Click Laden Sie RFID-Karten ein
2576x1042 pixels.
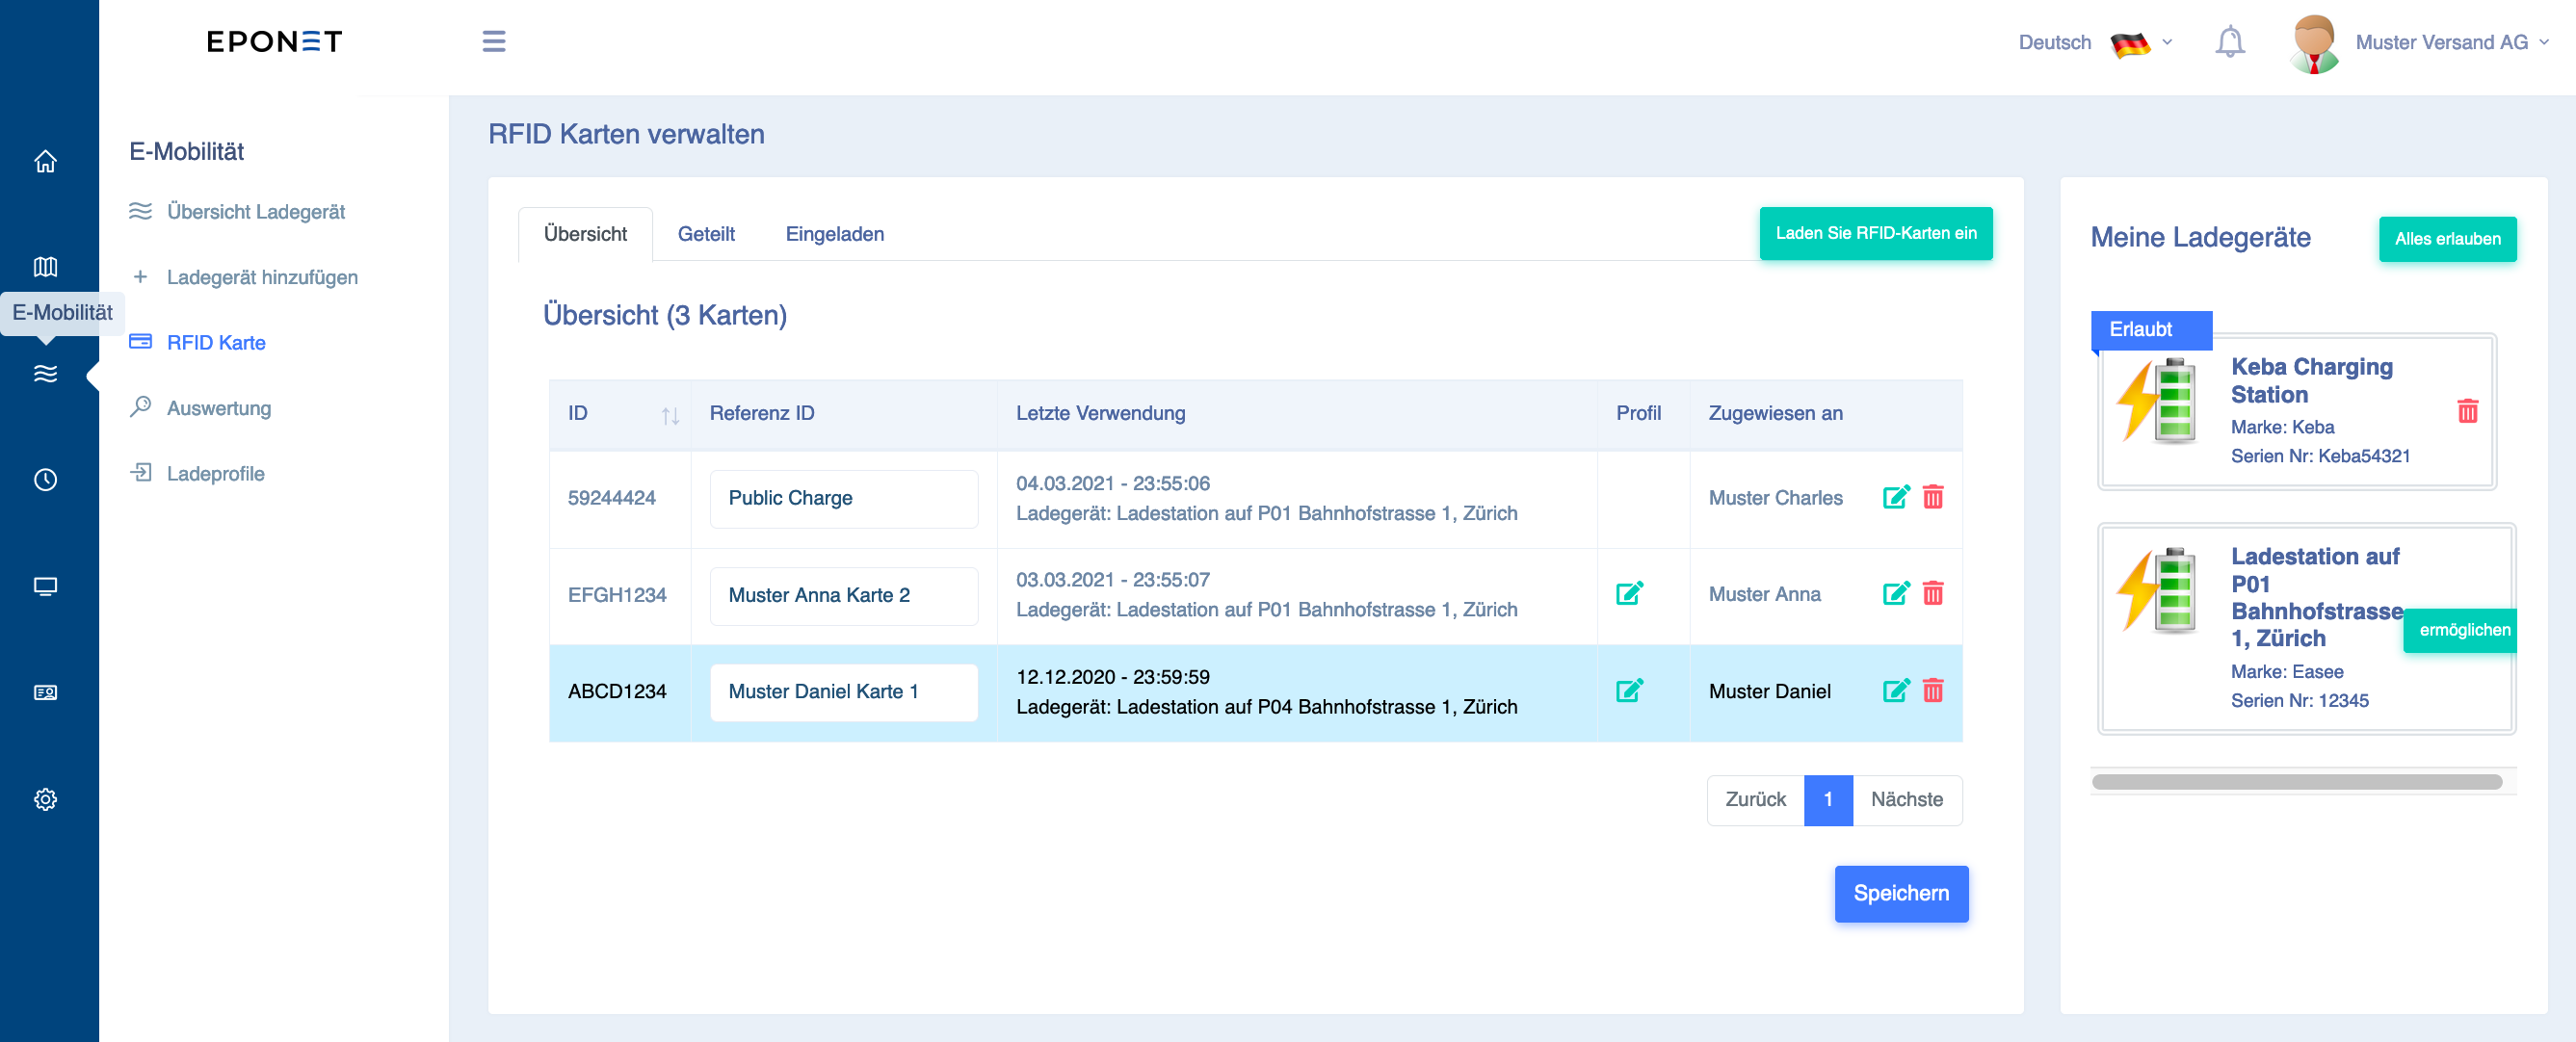coord(1875,233)
